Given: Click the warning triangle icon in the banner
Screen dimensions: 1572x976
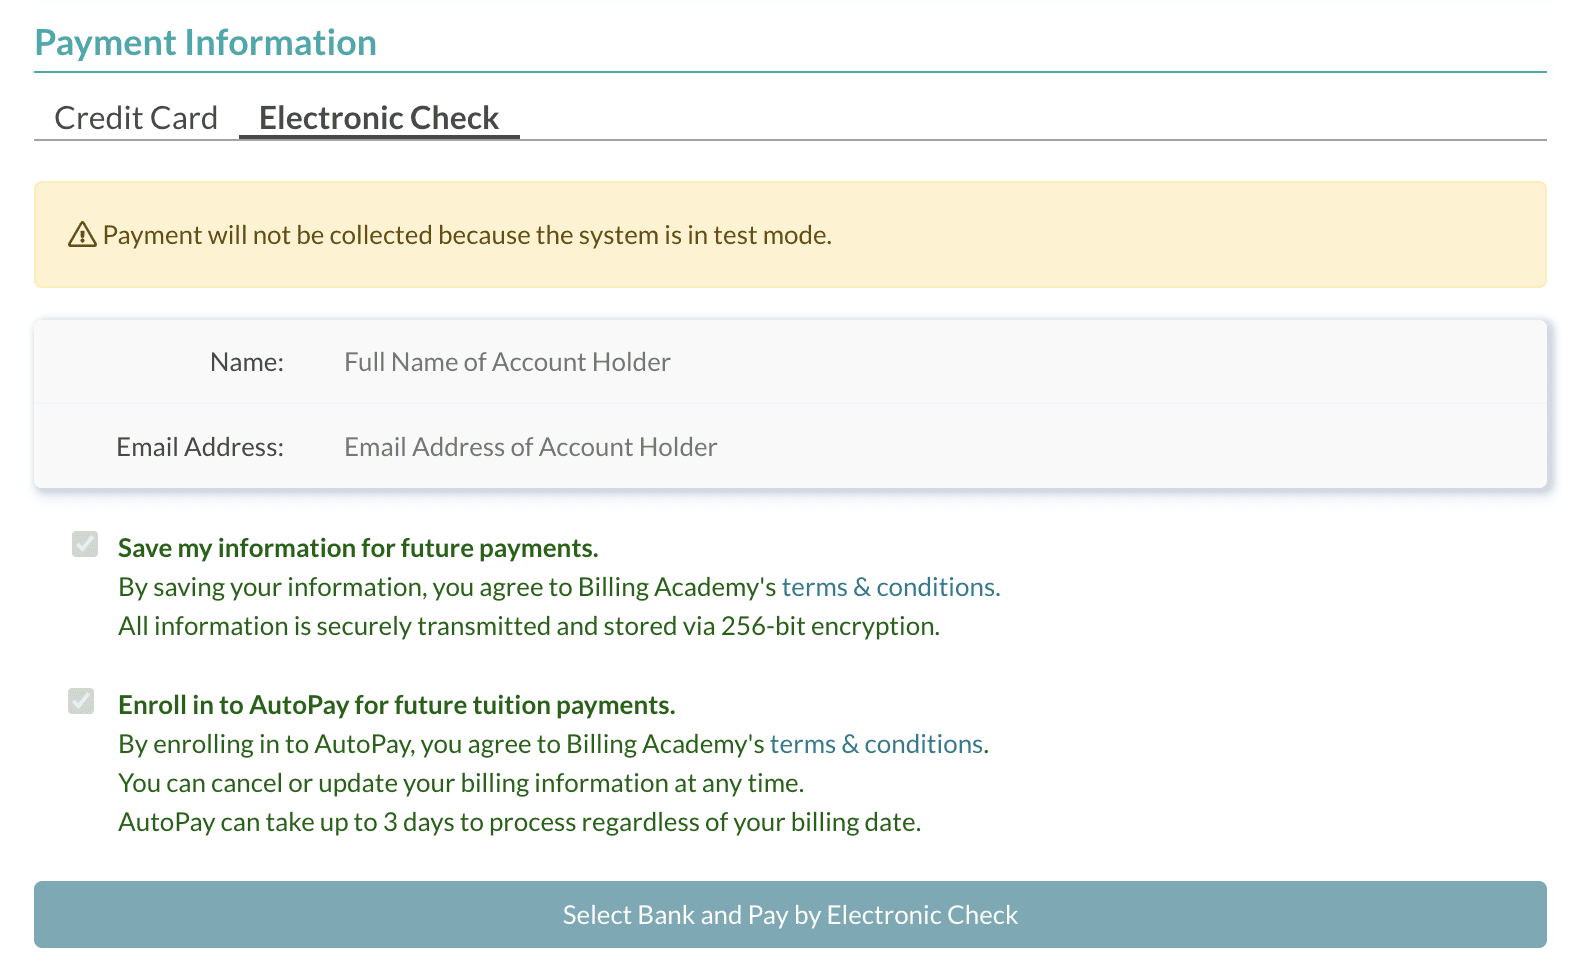Looking at the screenshot, I should pyautogui.click(x=82, y=236).
